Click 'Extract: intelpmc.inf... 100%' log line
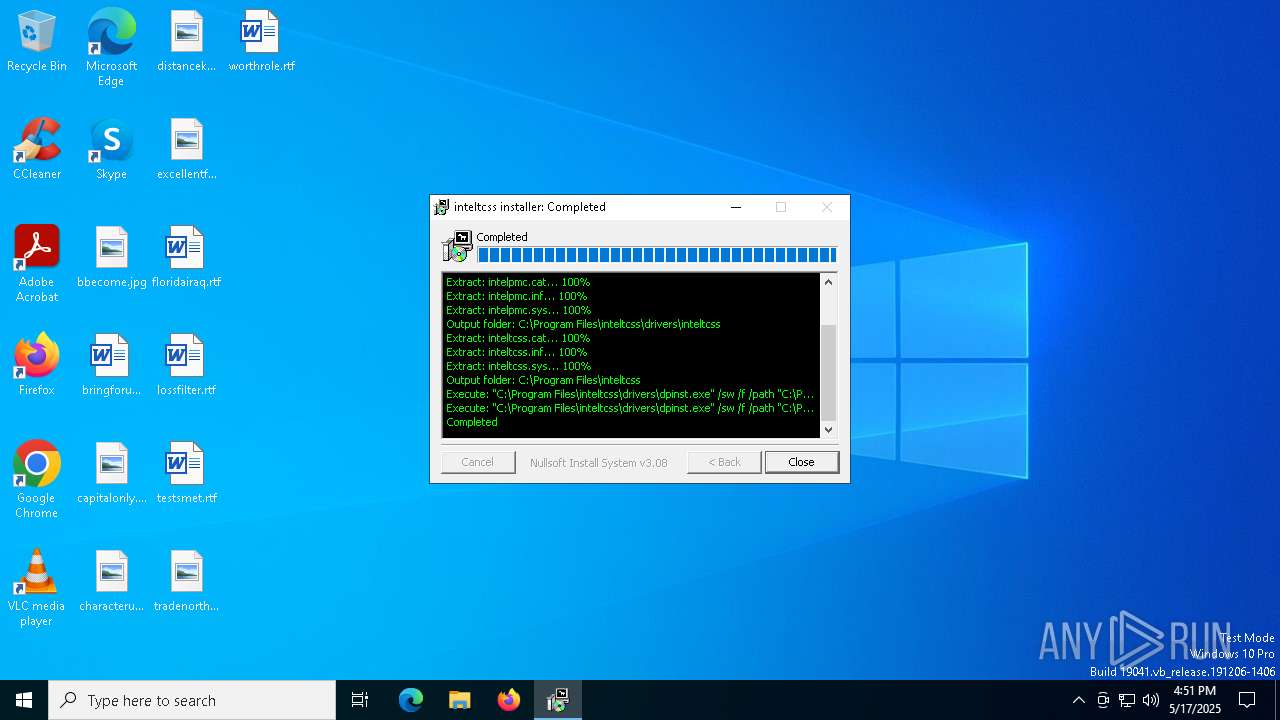 tap(517, 296)
